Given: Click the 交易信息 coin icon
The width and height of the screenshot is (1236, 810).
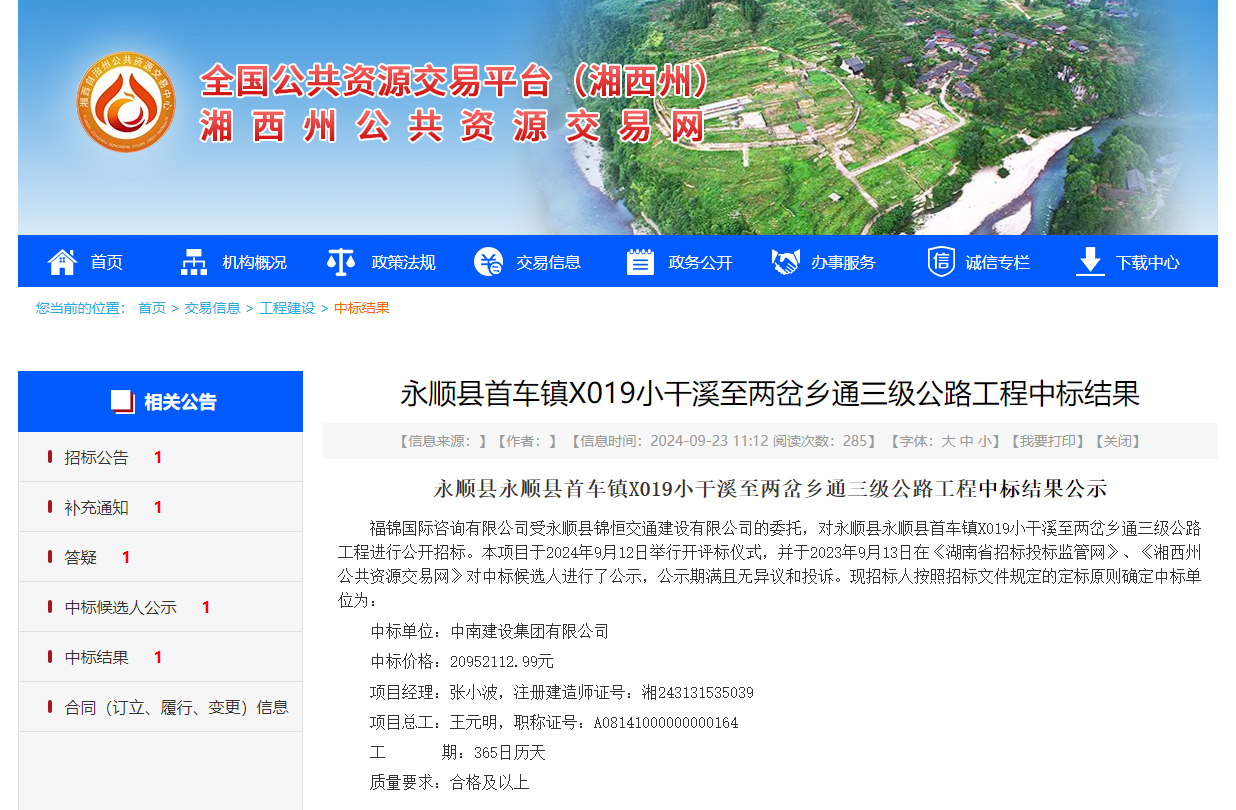Looking at the screenshot, I should [x=487, y=261].
